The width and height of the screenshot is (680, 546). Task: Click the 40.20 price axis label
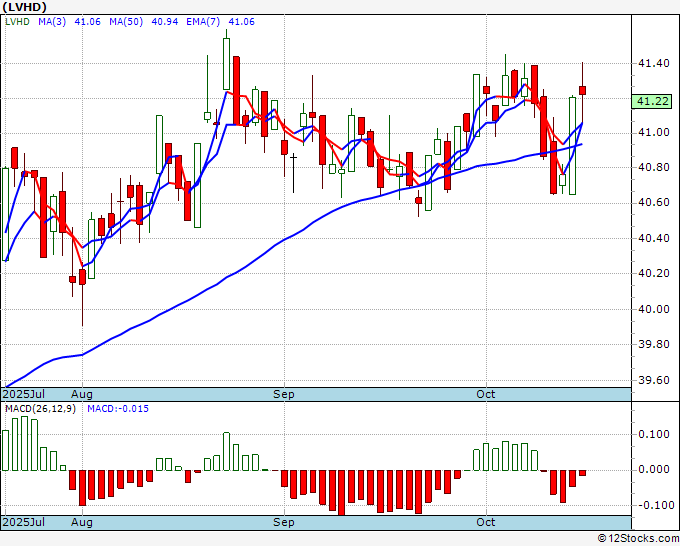point(654,273)
